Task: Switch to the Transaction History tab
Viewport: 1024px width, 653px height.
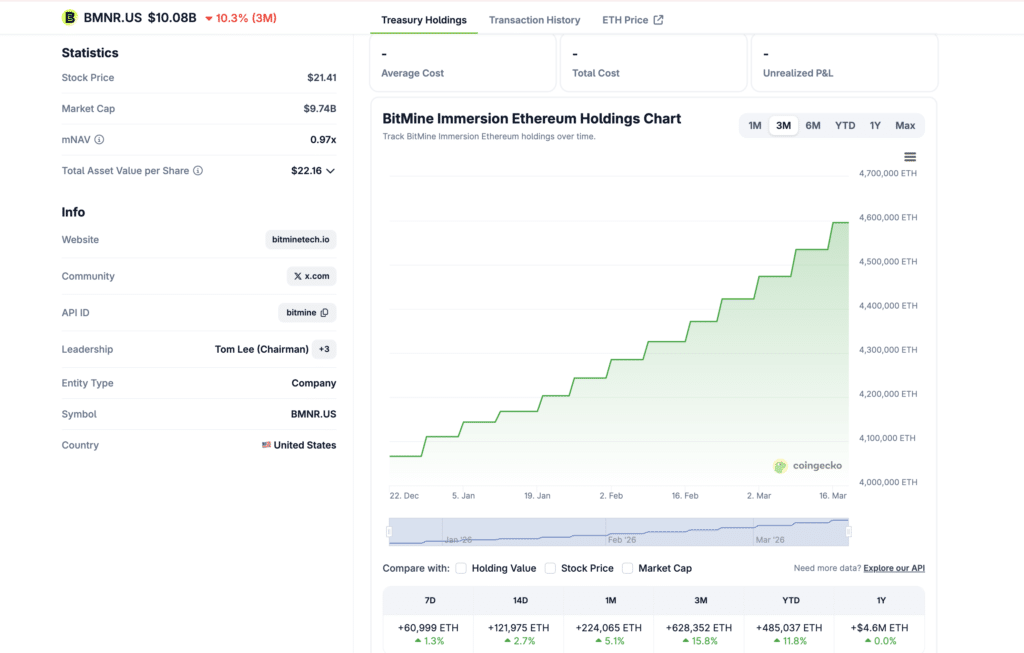Action: 534,19
